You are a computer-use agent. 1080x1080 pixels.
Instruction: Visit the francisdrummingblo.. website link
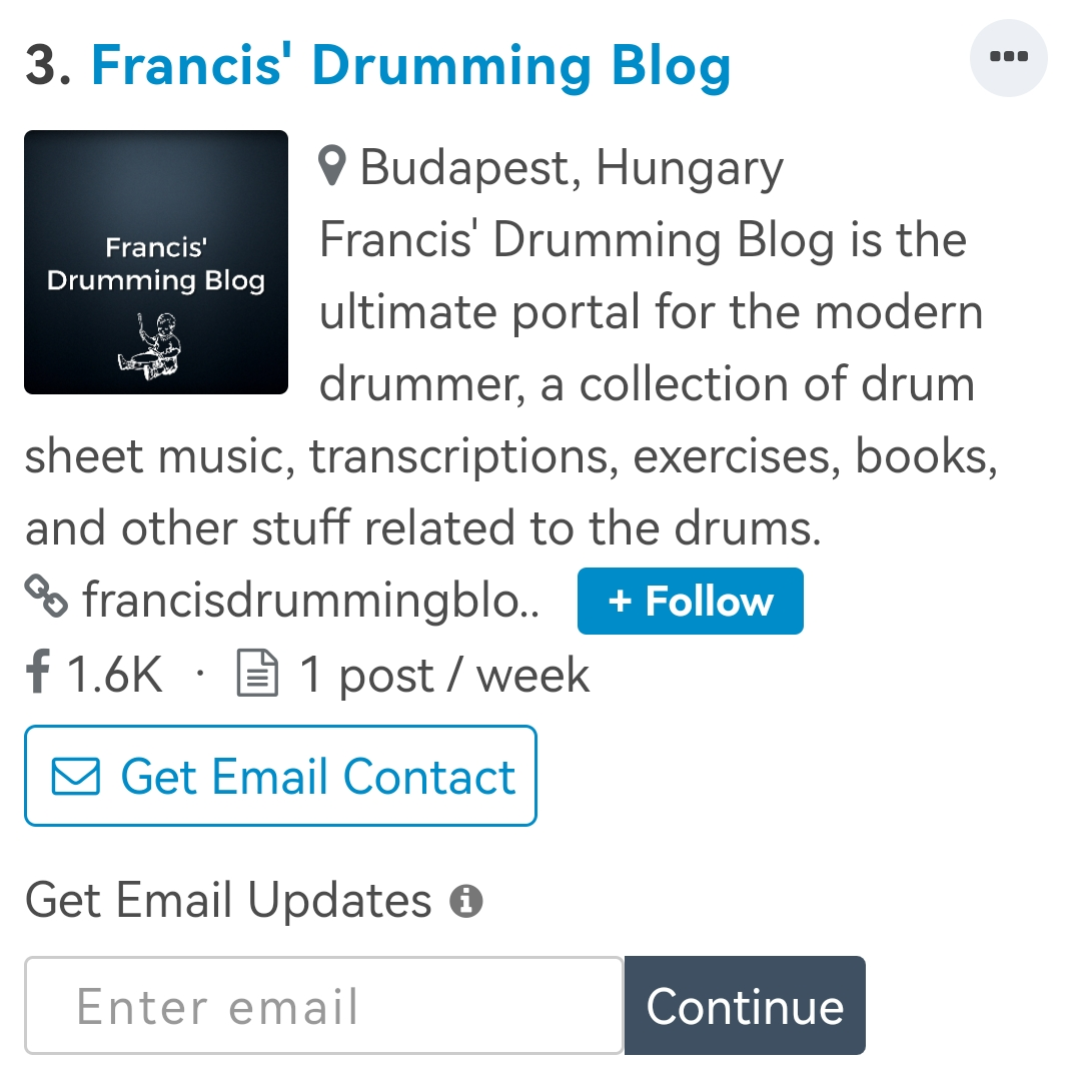click(310, 601)
